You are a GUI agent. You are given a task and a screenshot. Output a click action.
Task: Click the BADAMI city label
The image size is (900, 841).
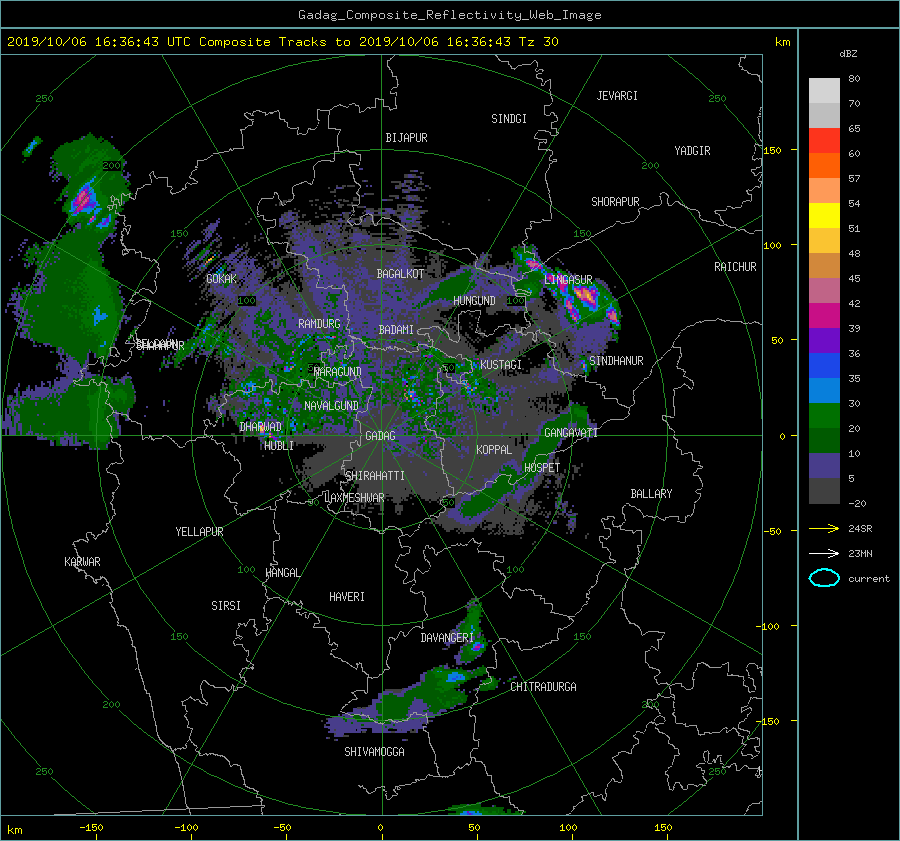click(396, 330)
